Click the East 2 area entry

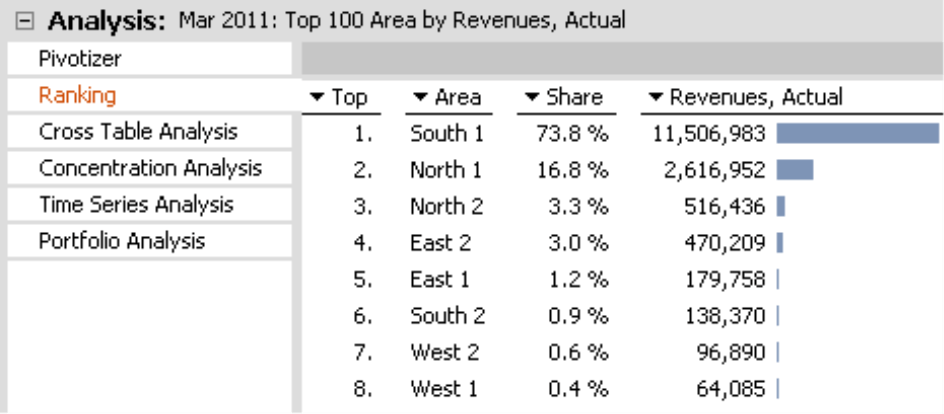tap(440, 243)
